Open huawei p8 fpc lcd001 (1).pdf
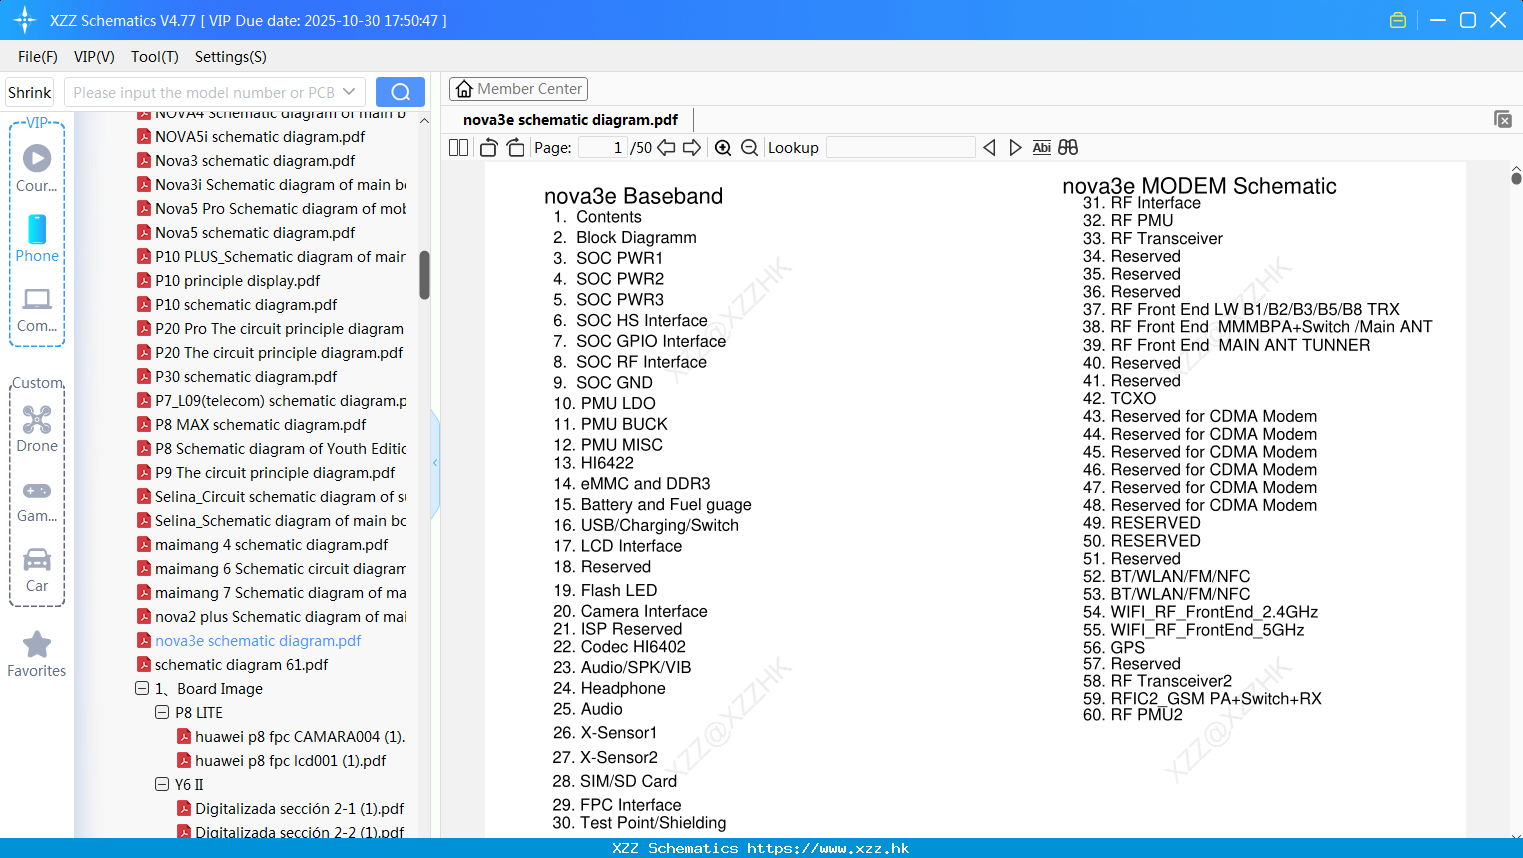Screen dimensions: 1523x858 coord(290,760)
